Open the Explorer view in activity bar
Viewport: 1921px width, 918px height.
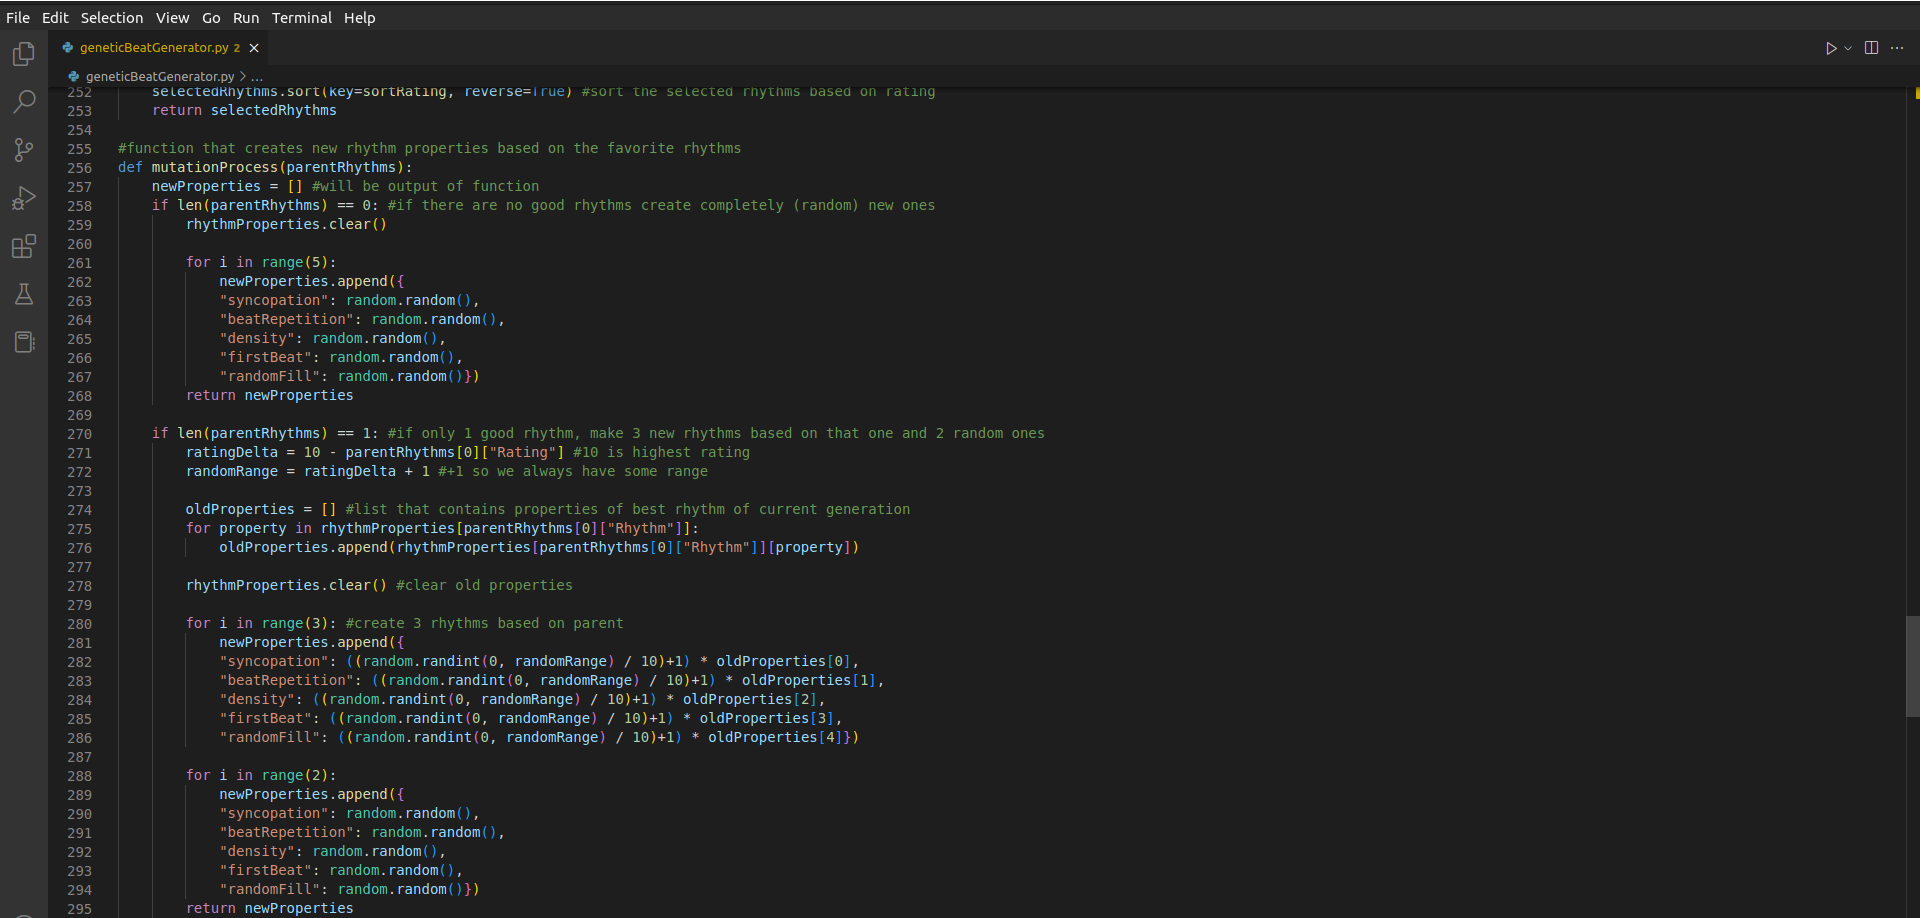(24, 54)
